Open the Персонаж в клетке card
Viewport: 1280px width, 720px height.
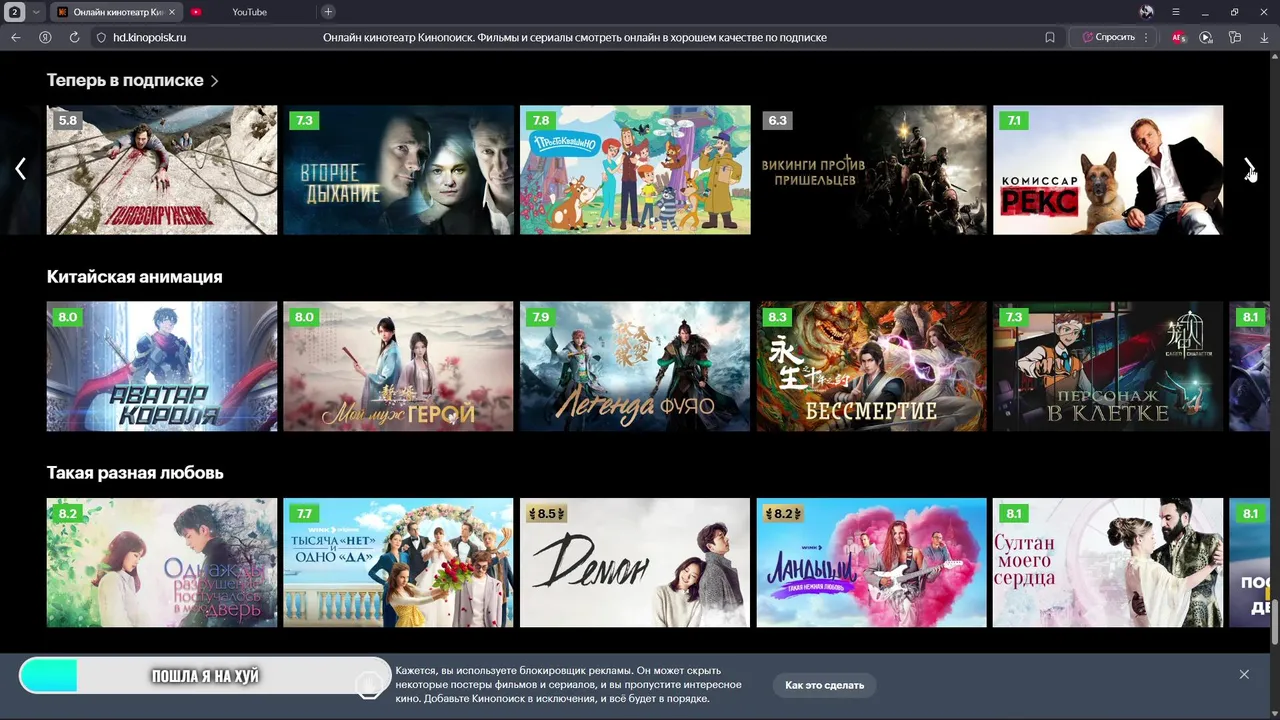click(1108, 366)
